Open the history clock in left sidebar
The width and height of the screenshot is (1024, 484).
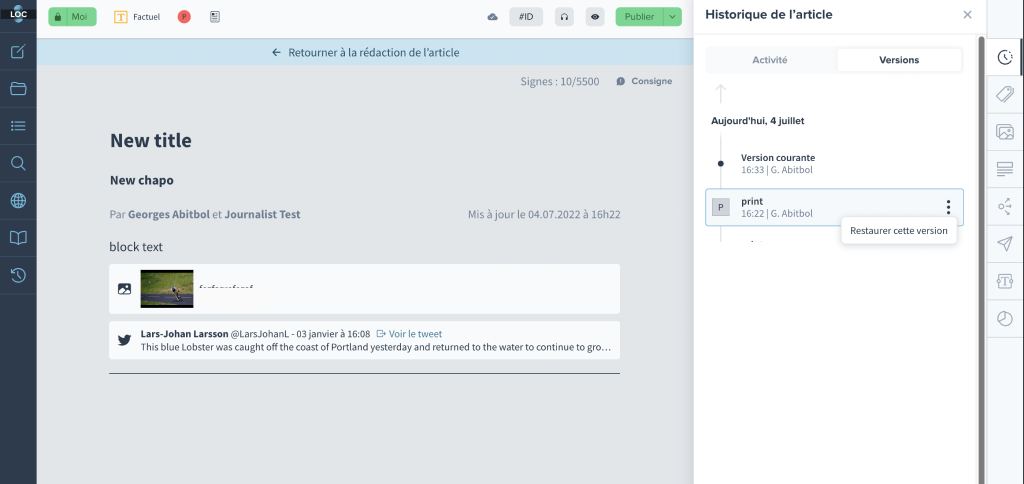18,275
